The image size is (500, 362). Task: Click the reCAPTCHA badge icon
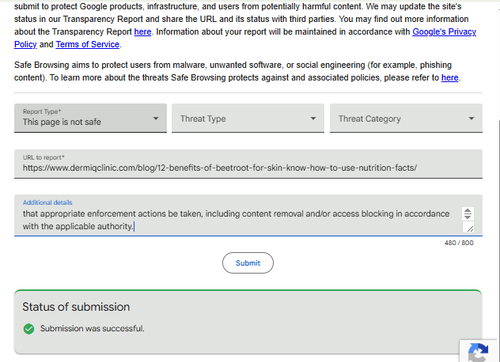tap(478, 352)
